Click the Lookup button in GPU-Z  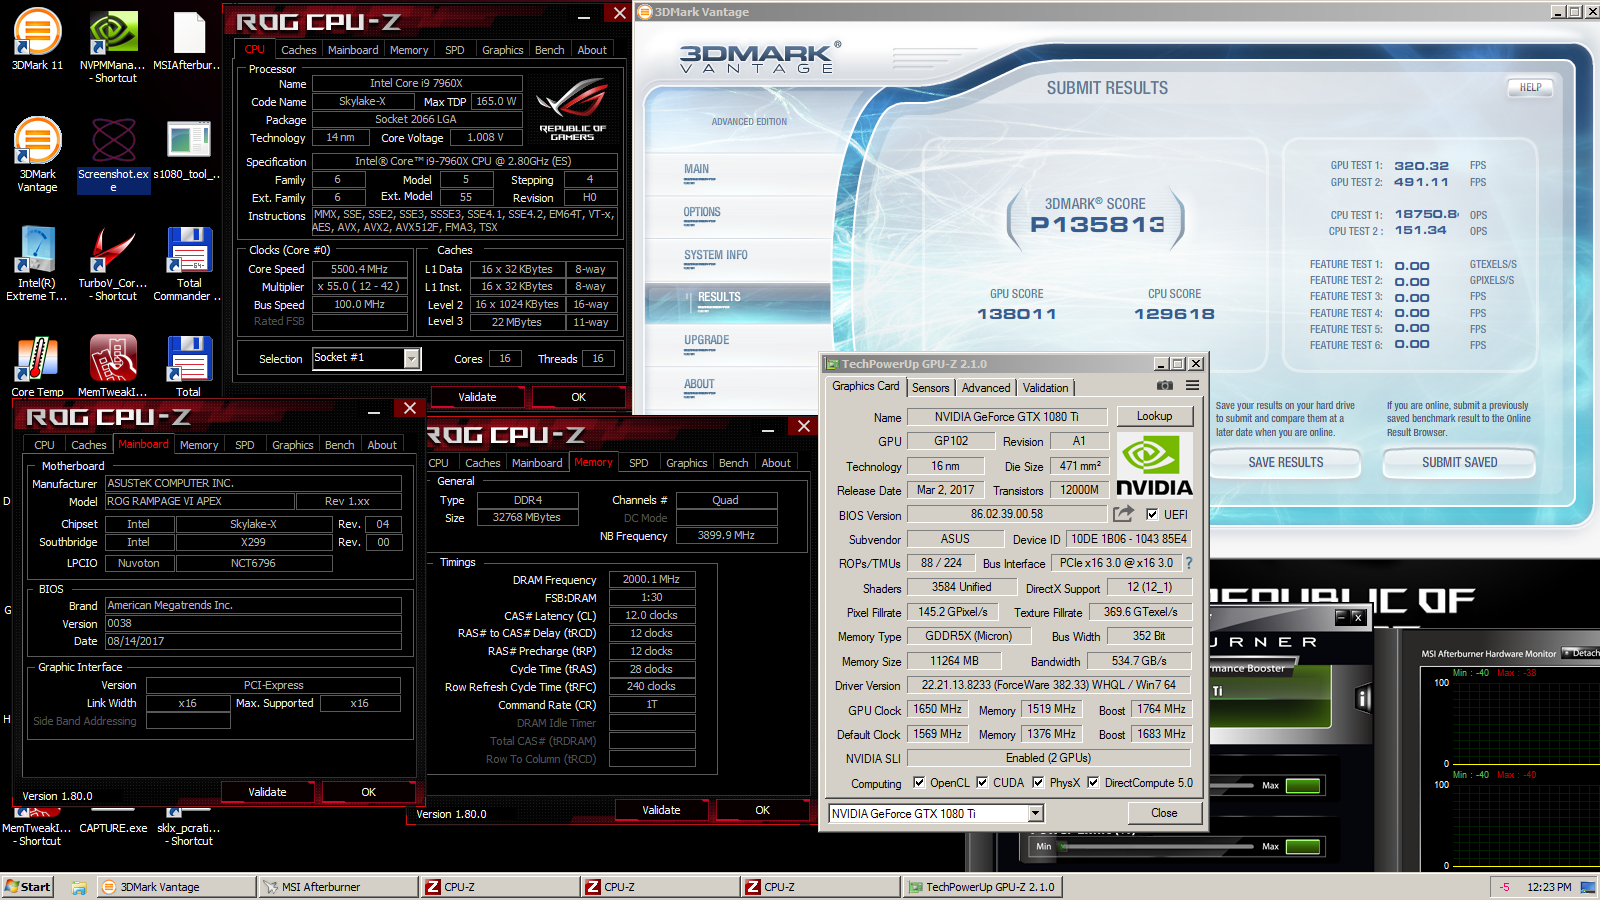(1154, 417)
